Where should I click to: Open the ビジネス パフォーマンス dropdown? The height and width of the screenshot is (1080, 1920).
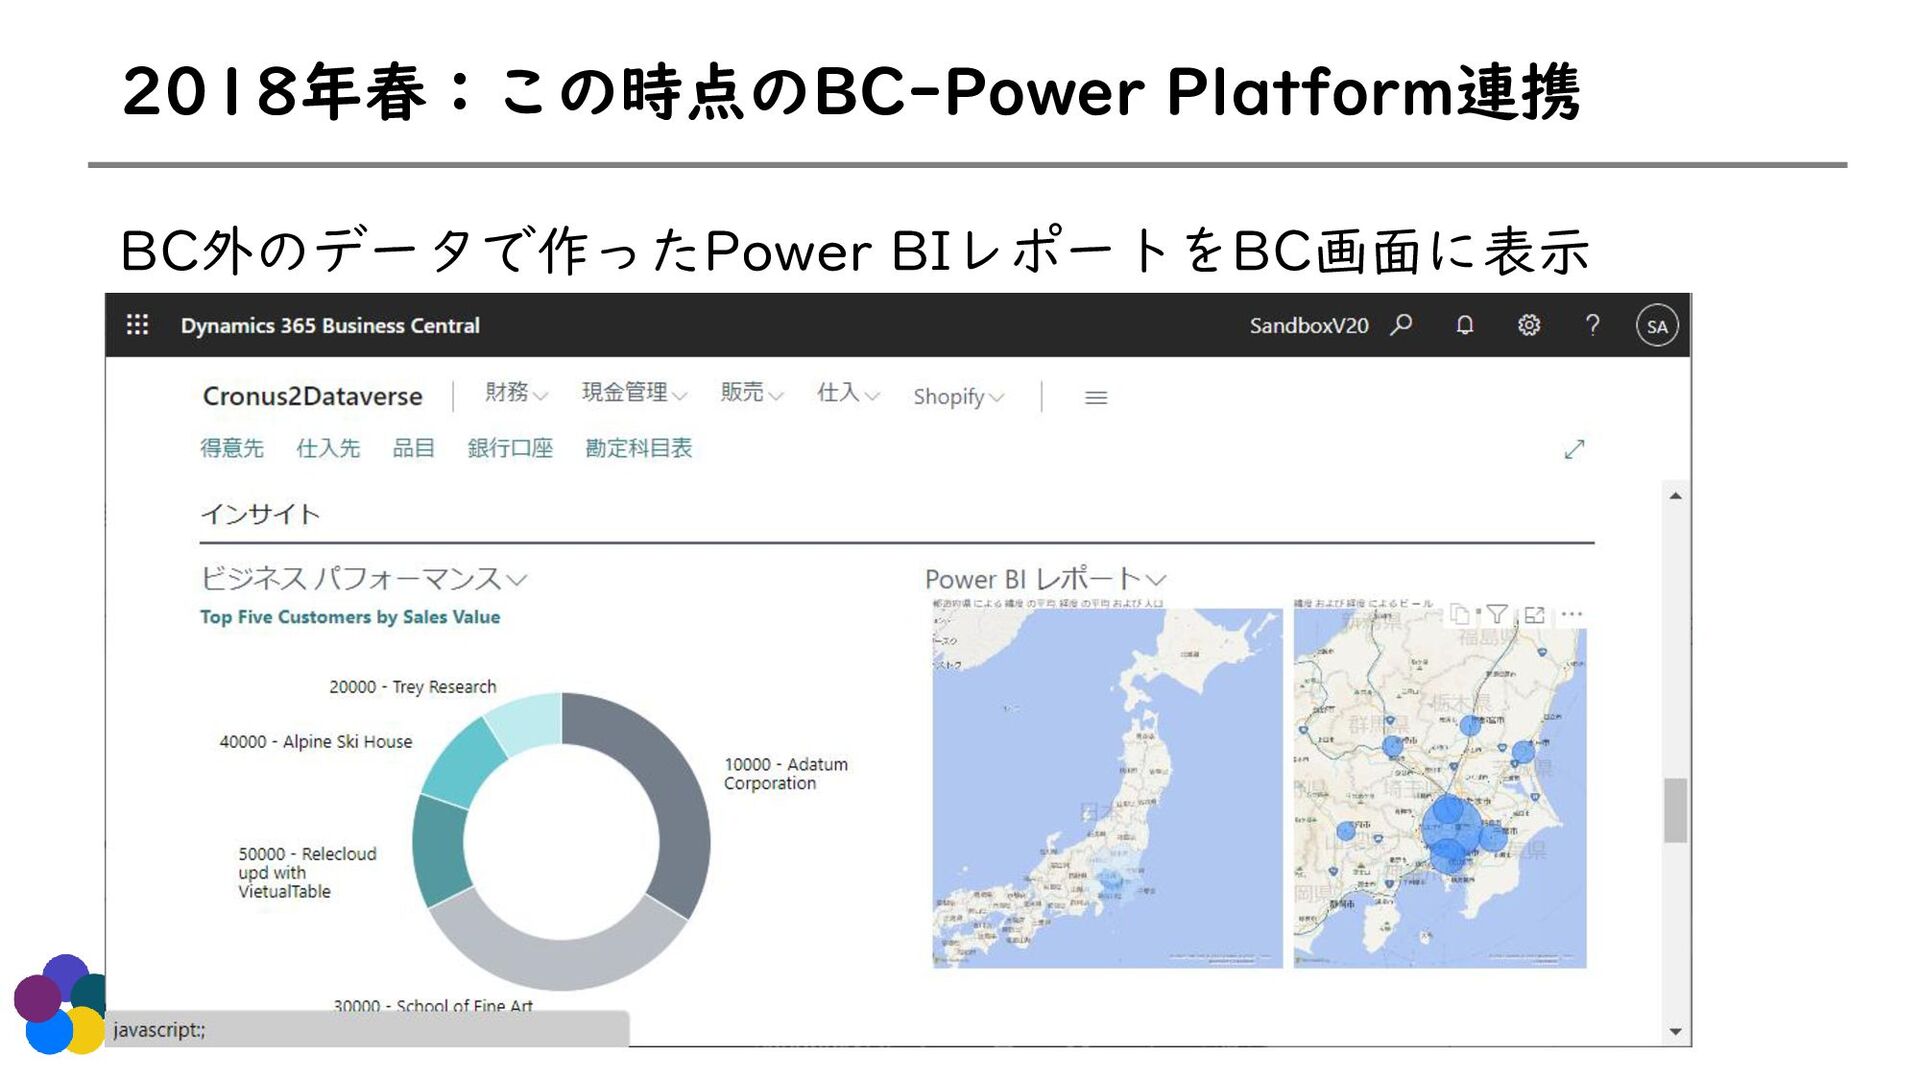coord(363,578)
